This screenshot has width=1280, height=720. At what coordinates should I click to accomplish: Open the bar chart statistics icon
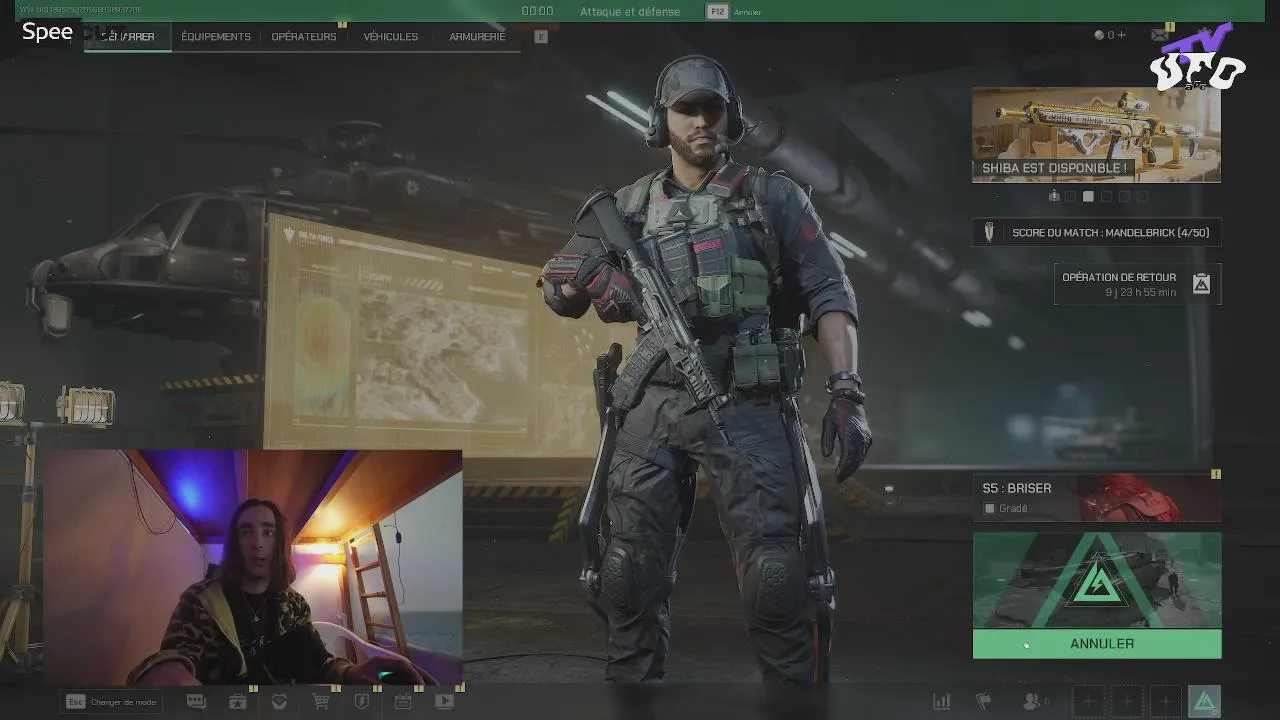pyautogui.click(x=941, y=702)
